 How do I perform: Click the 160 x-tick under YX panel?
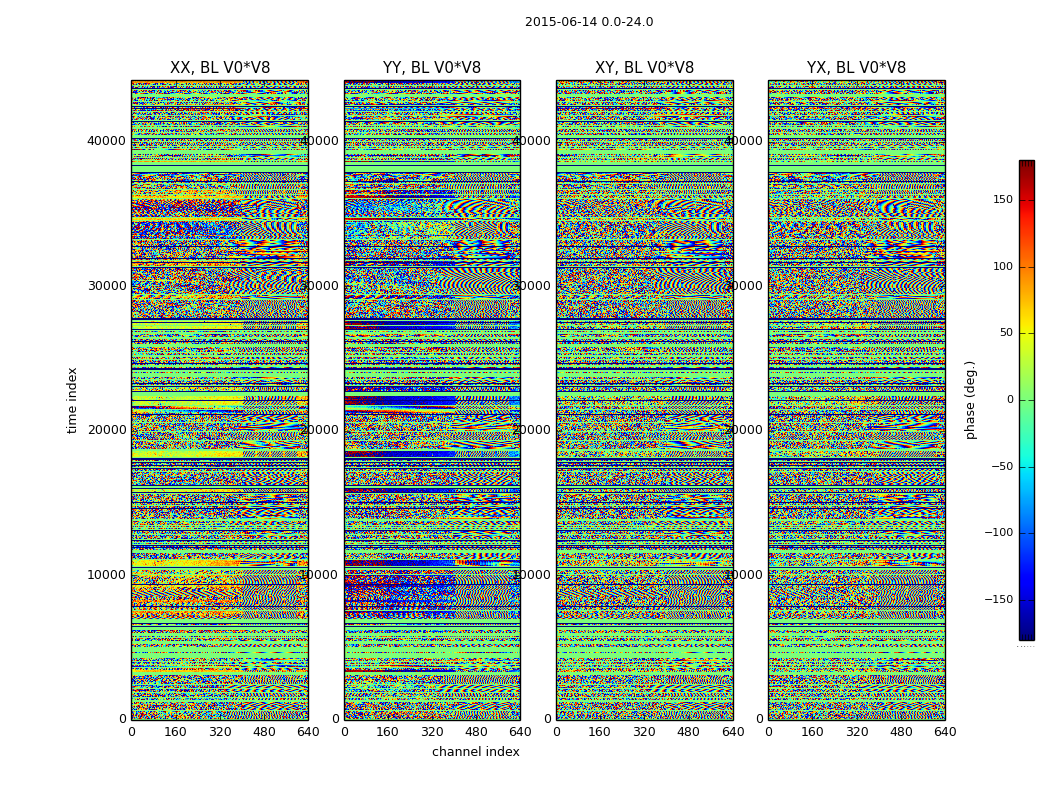812,732
